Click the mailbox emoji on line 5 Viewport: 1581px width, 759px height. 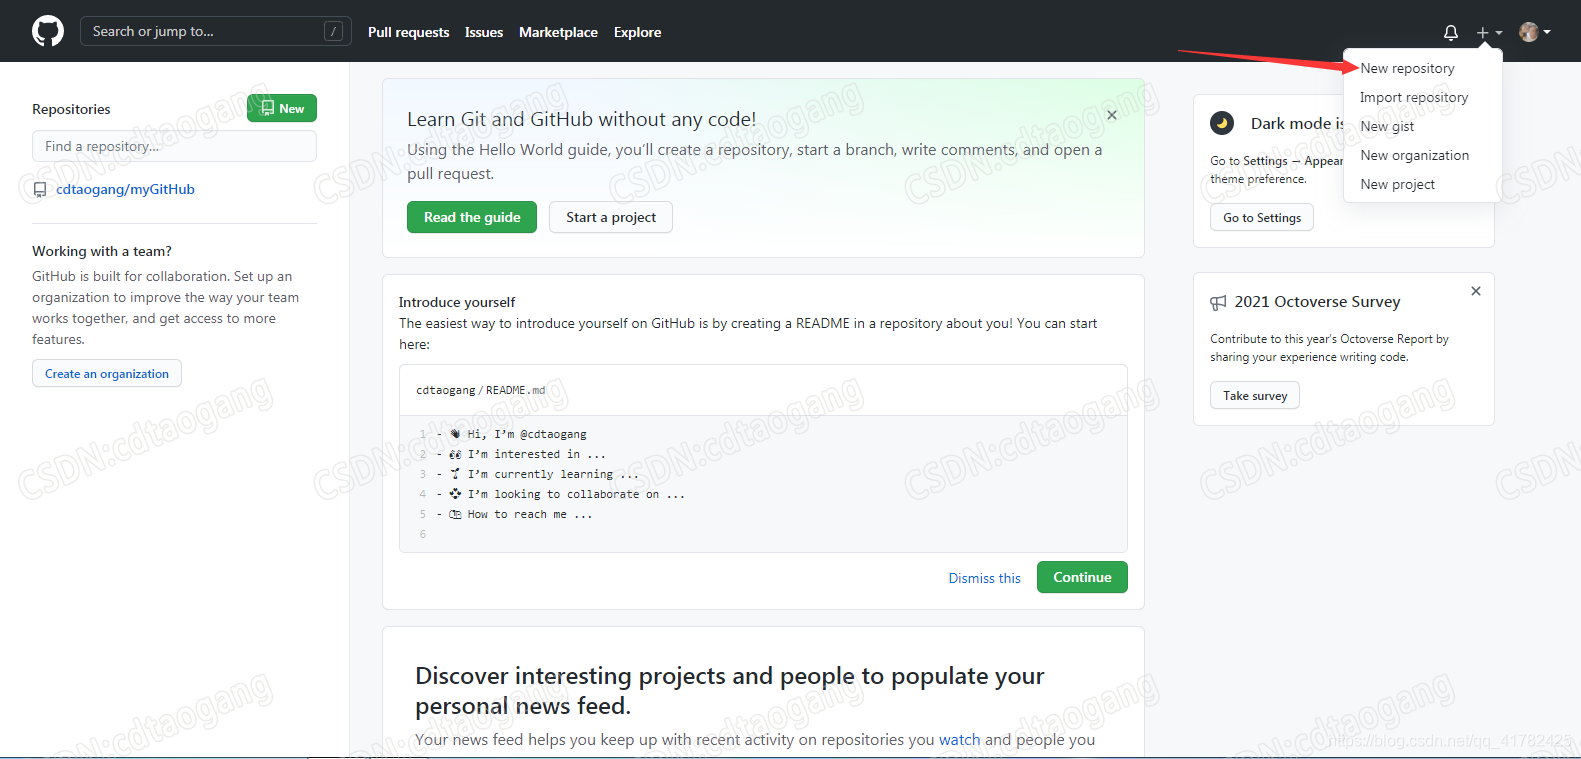(455, 514)
